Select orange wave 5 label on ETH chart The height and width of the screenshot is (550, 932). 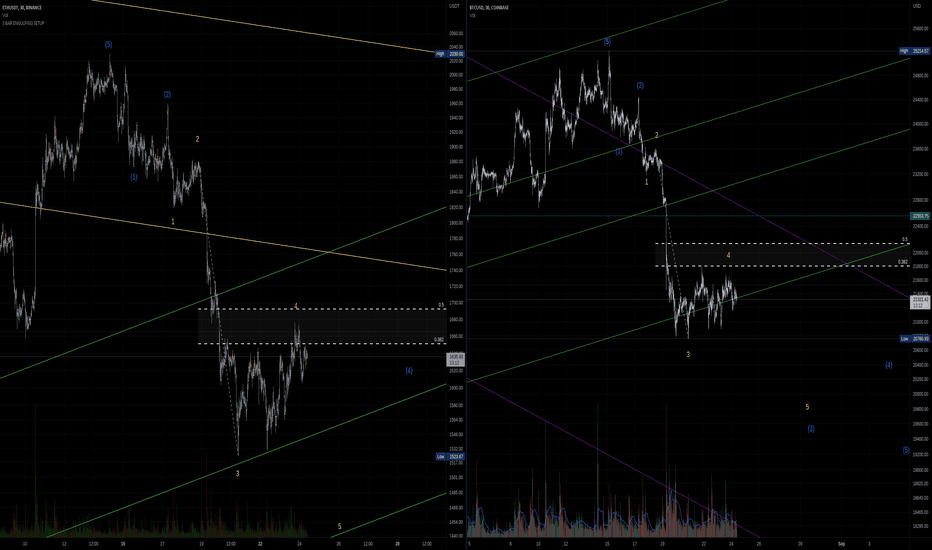tap(339, 526)
